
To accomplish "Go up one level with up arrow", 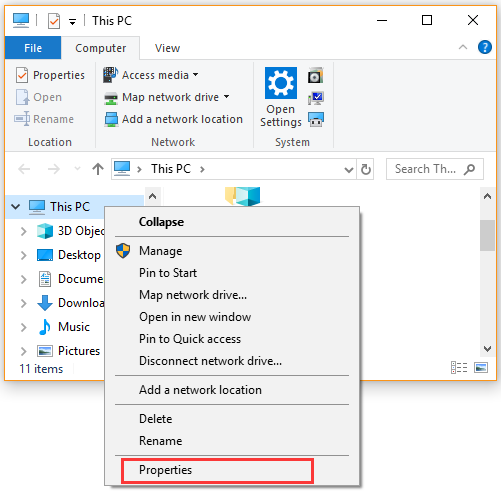I will point(98,169).
